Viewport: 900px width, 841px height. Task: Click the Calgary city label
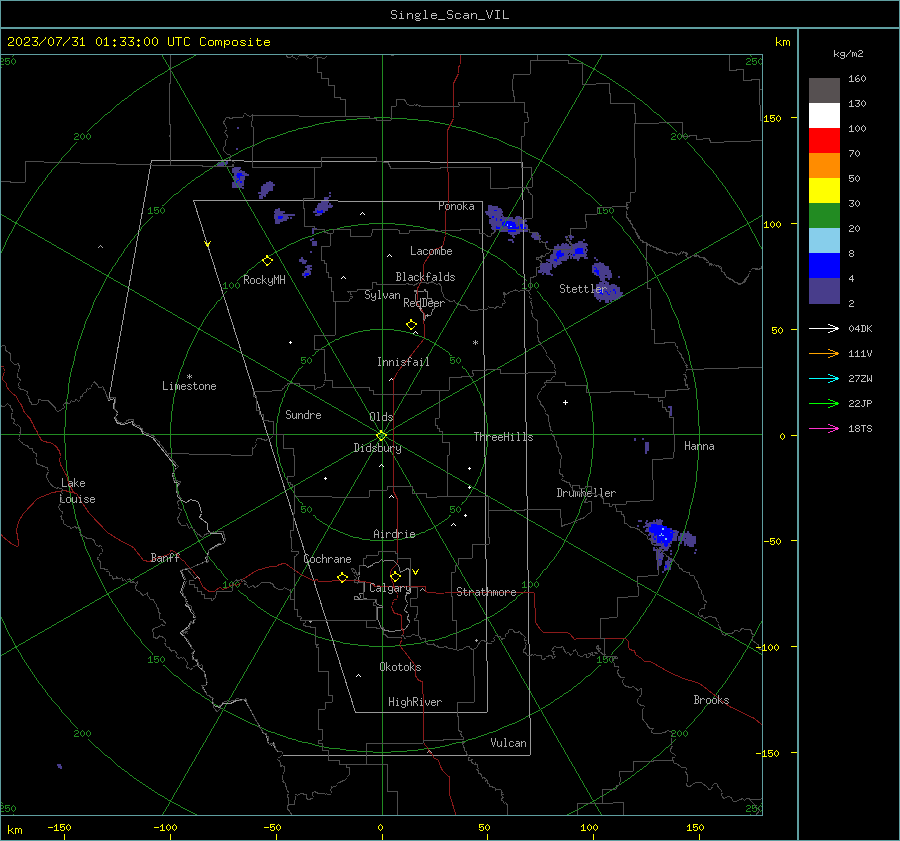tap(390, 588)
